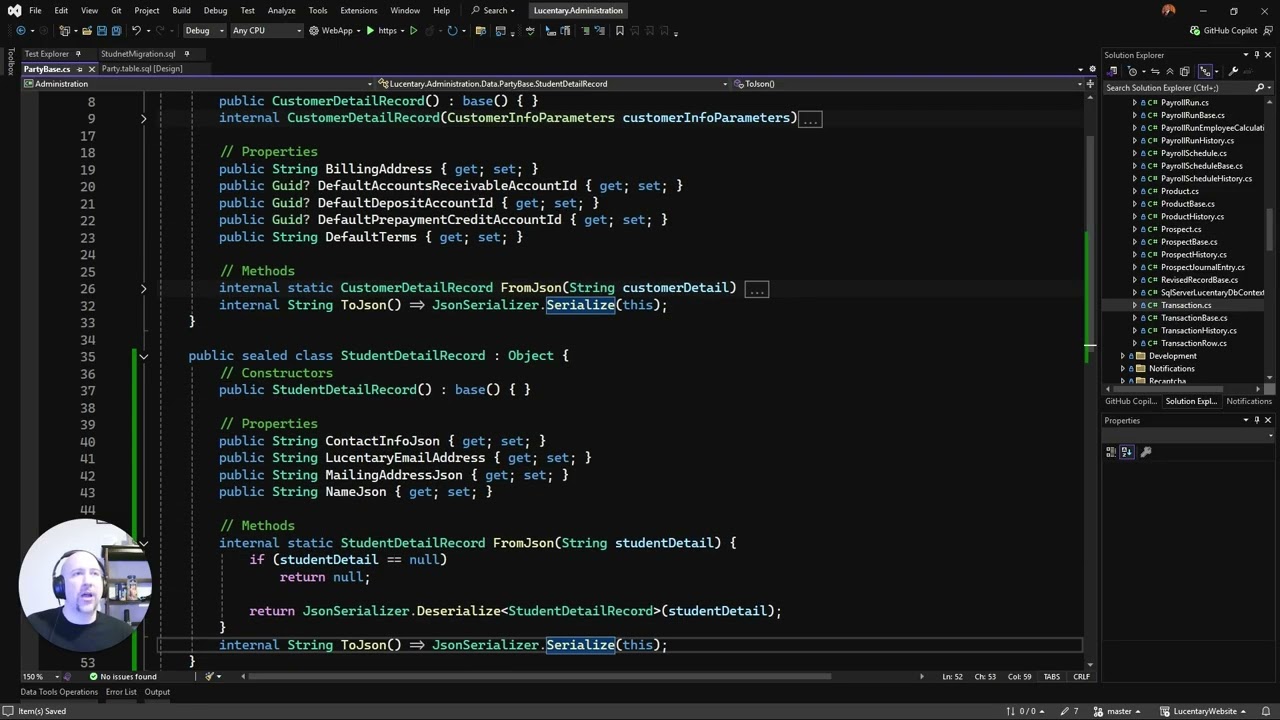
Task: Click LucentaryWebsite repository button
Action: pos(1205,711)
